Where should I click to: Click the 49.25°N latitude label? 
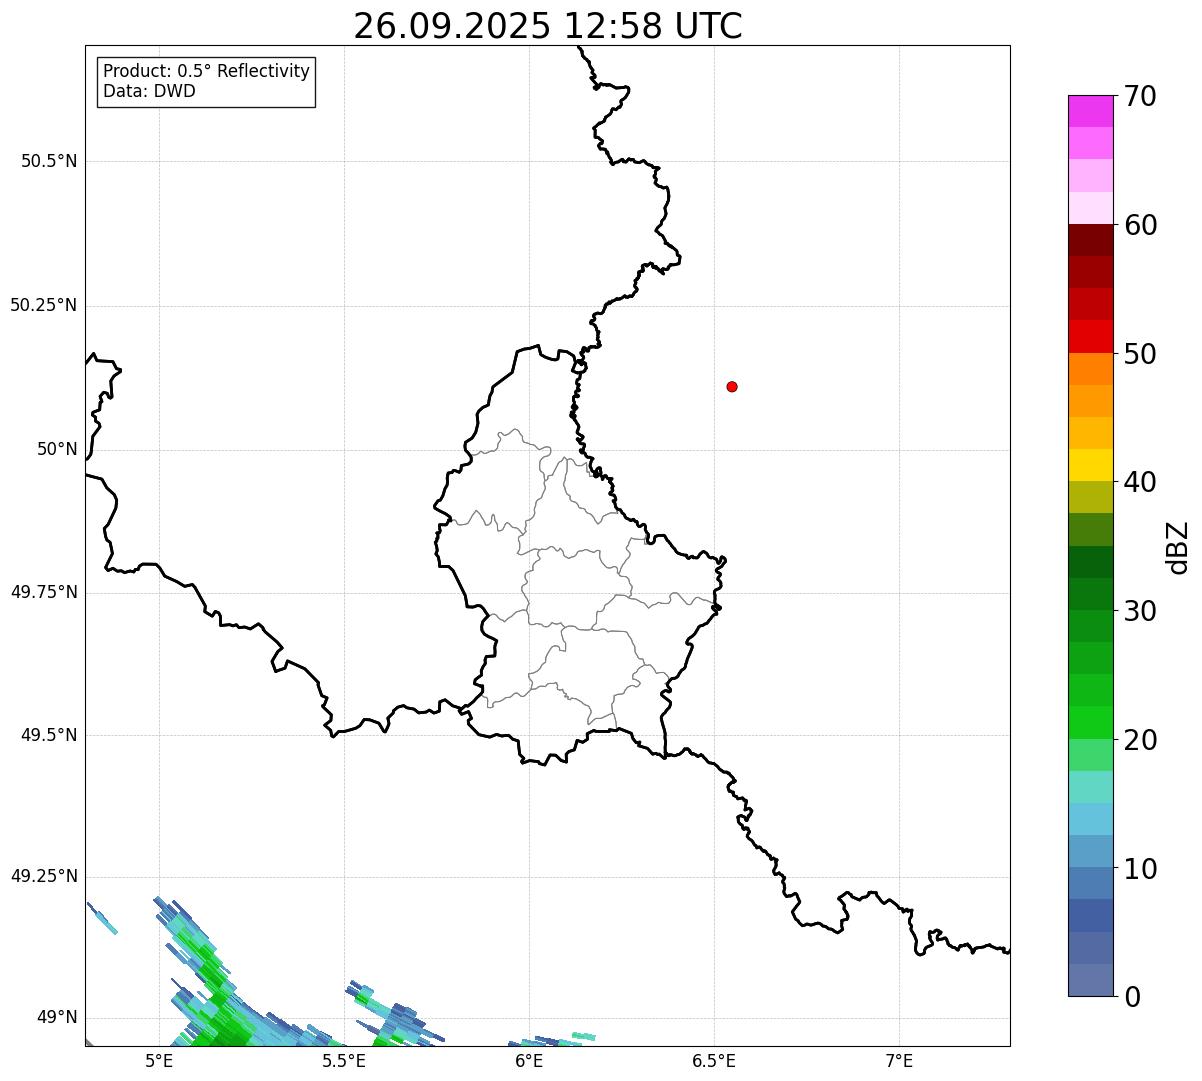(x=44, y=876)
